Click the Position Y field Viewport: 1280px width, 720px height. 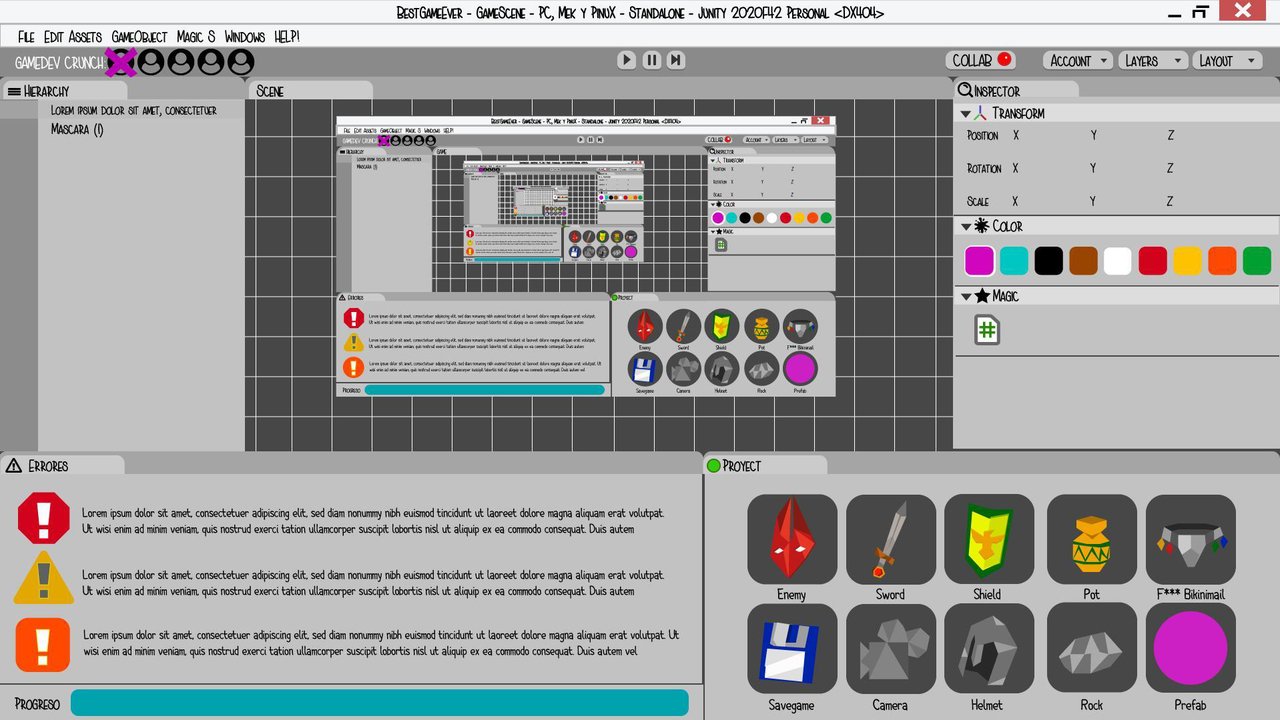pyautogui.click(x=1094, y=135)
